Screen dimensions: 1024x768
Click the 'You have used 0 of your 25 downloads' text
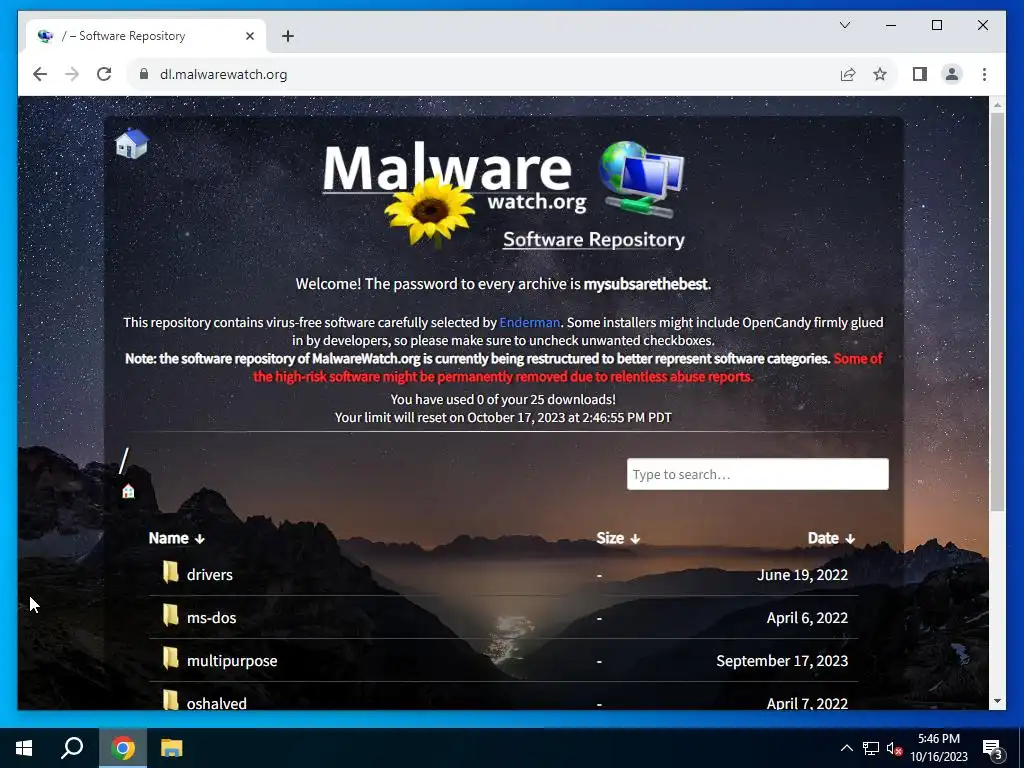pyautogui.click(x=503, y=399)
